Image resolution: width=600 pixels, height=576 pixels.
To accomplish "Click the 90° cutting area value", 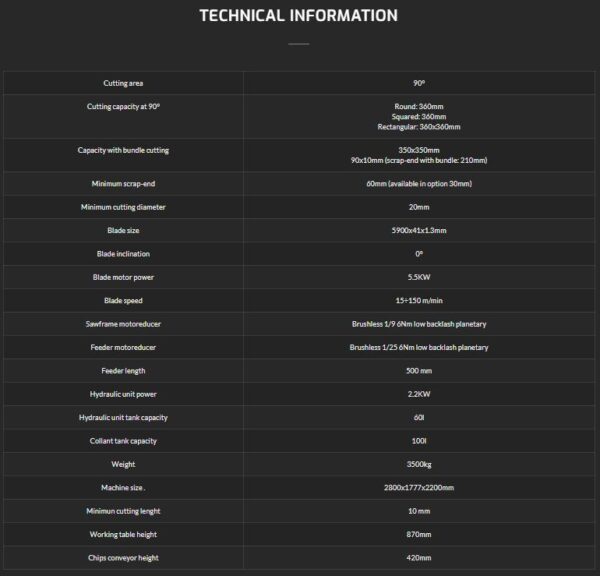I will click(419, 83).
